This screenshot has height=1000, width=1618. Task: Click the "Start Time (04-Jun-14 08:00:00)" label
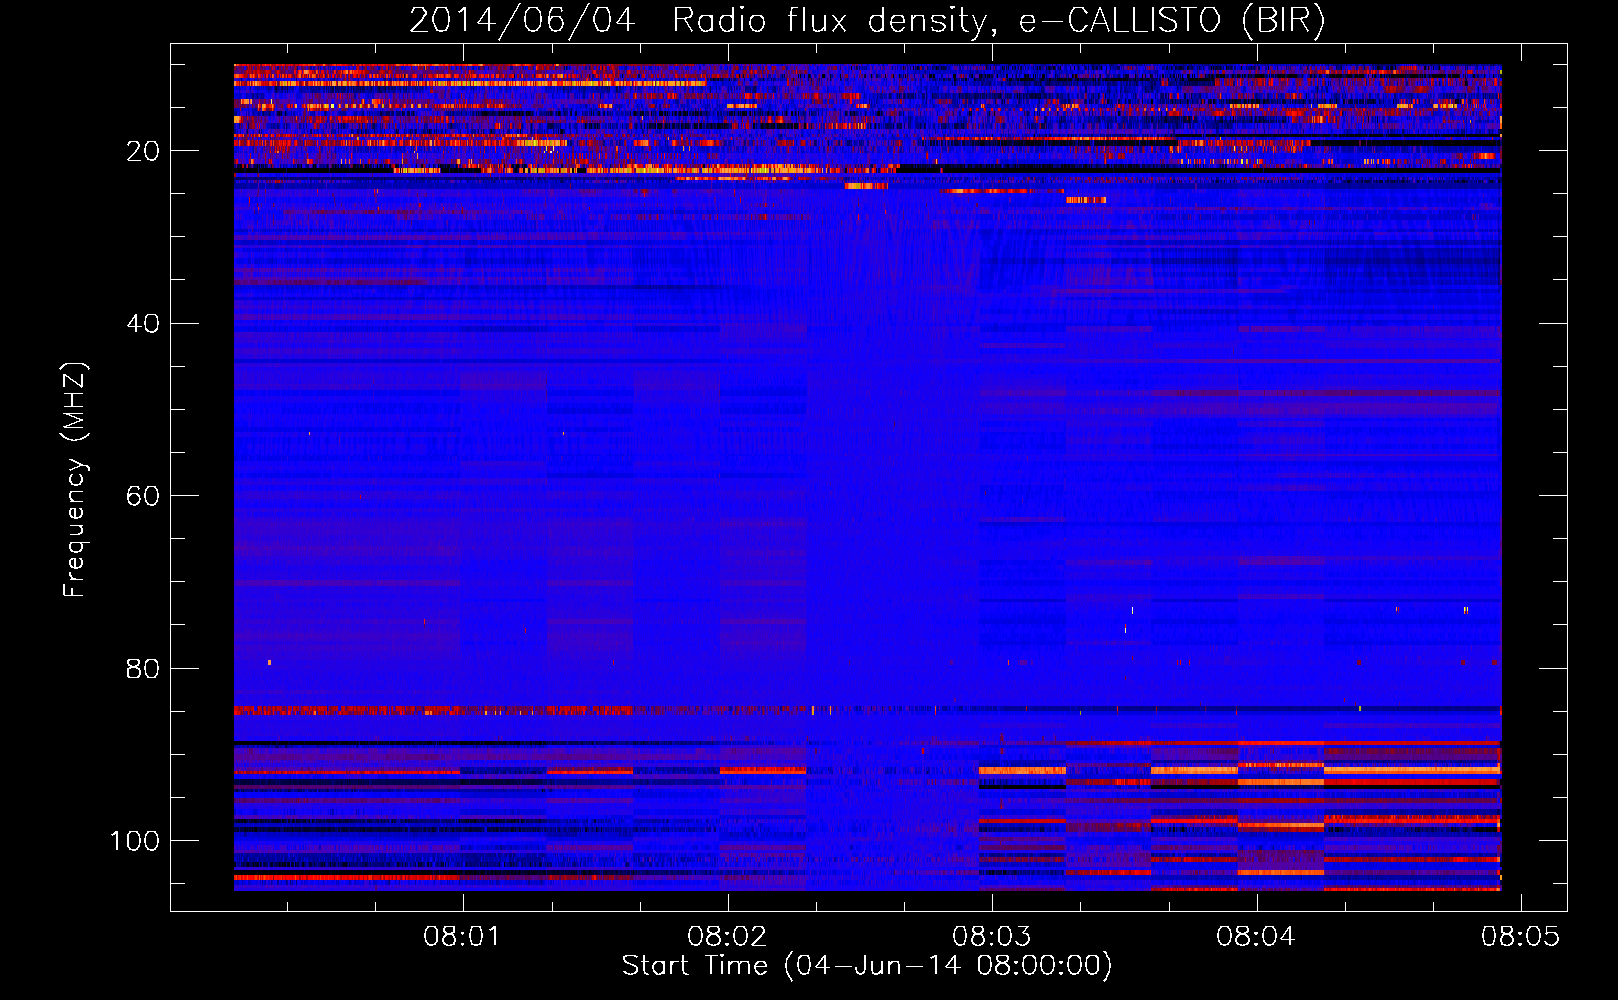pos(867,966)
